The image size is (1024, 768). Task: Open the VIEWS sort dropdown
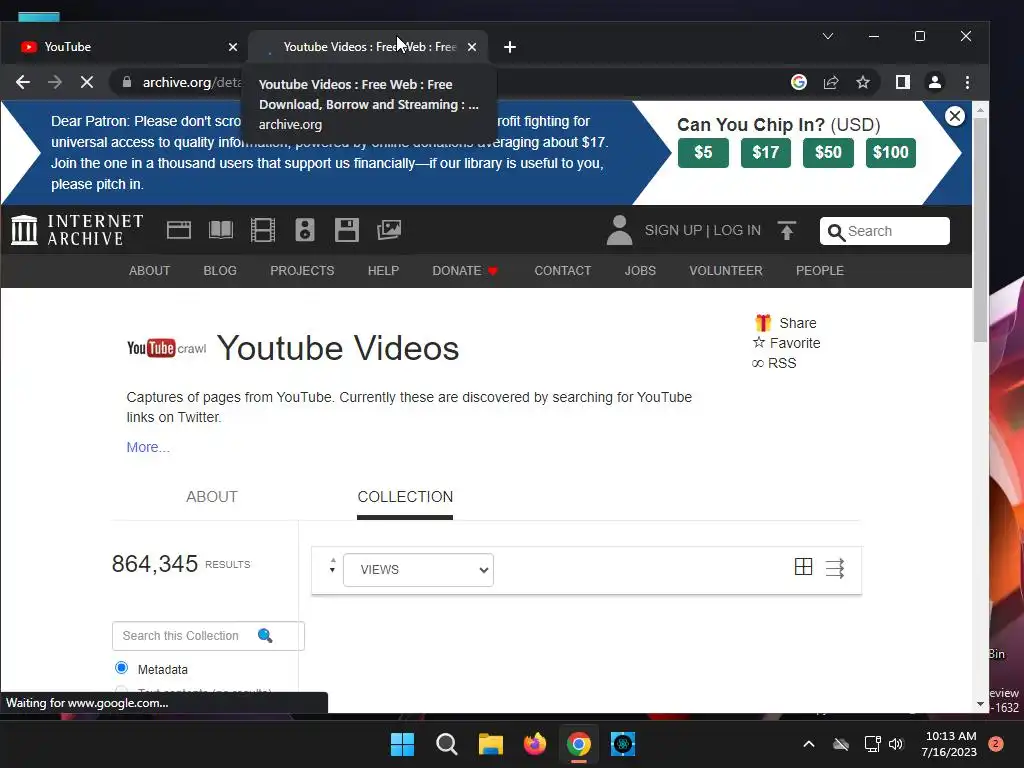(x=419, y=569)
